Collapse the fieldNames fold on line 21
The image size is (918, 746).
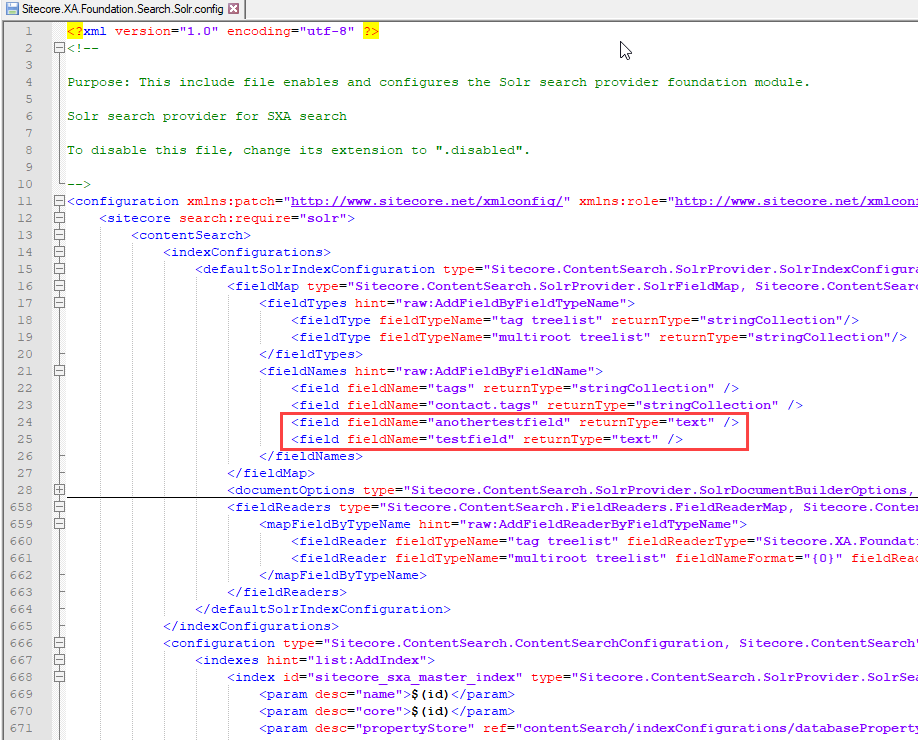tap(59, 371)
